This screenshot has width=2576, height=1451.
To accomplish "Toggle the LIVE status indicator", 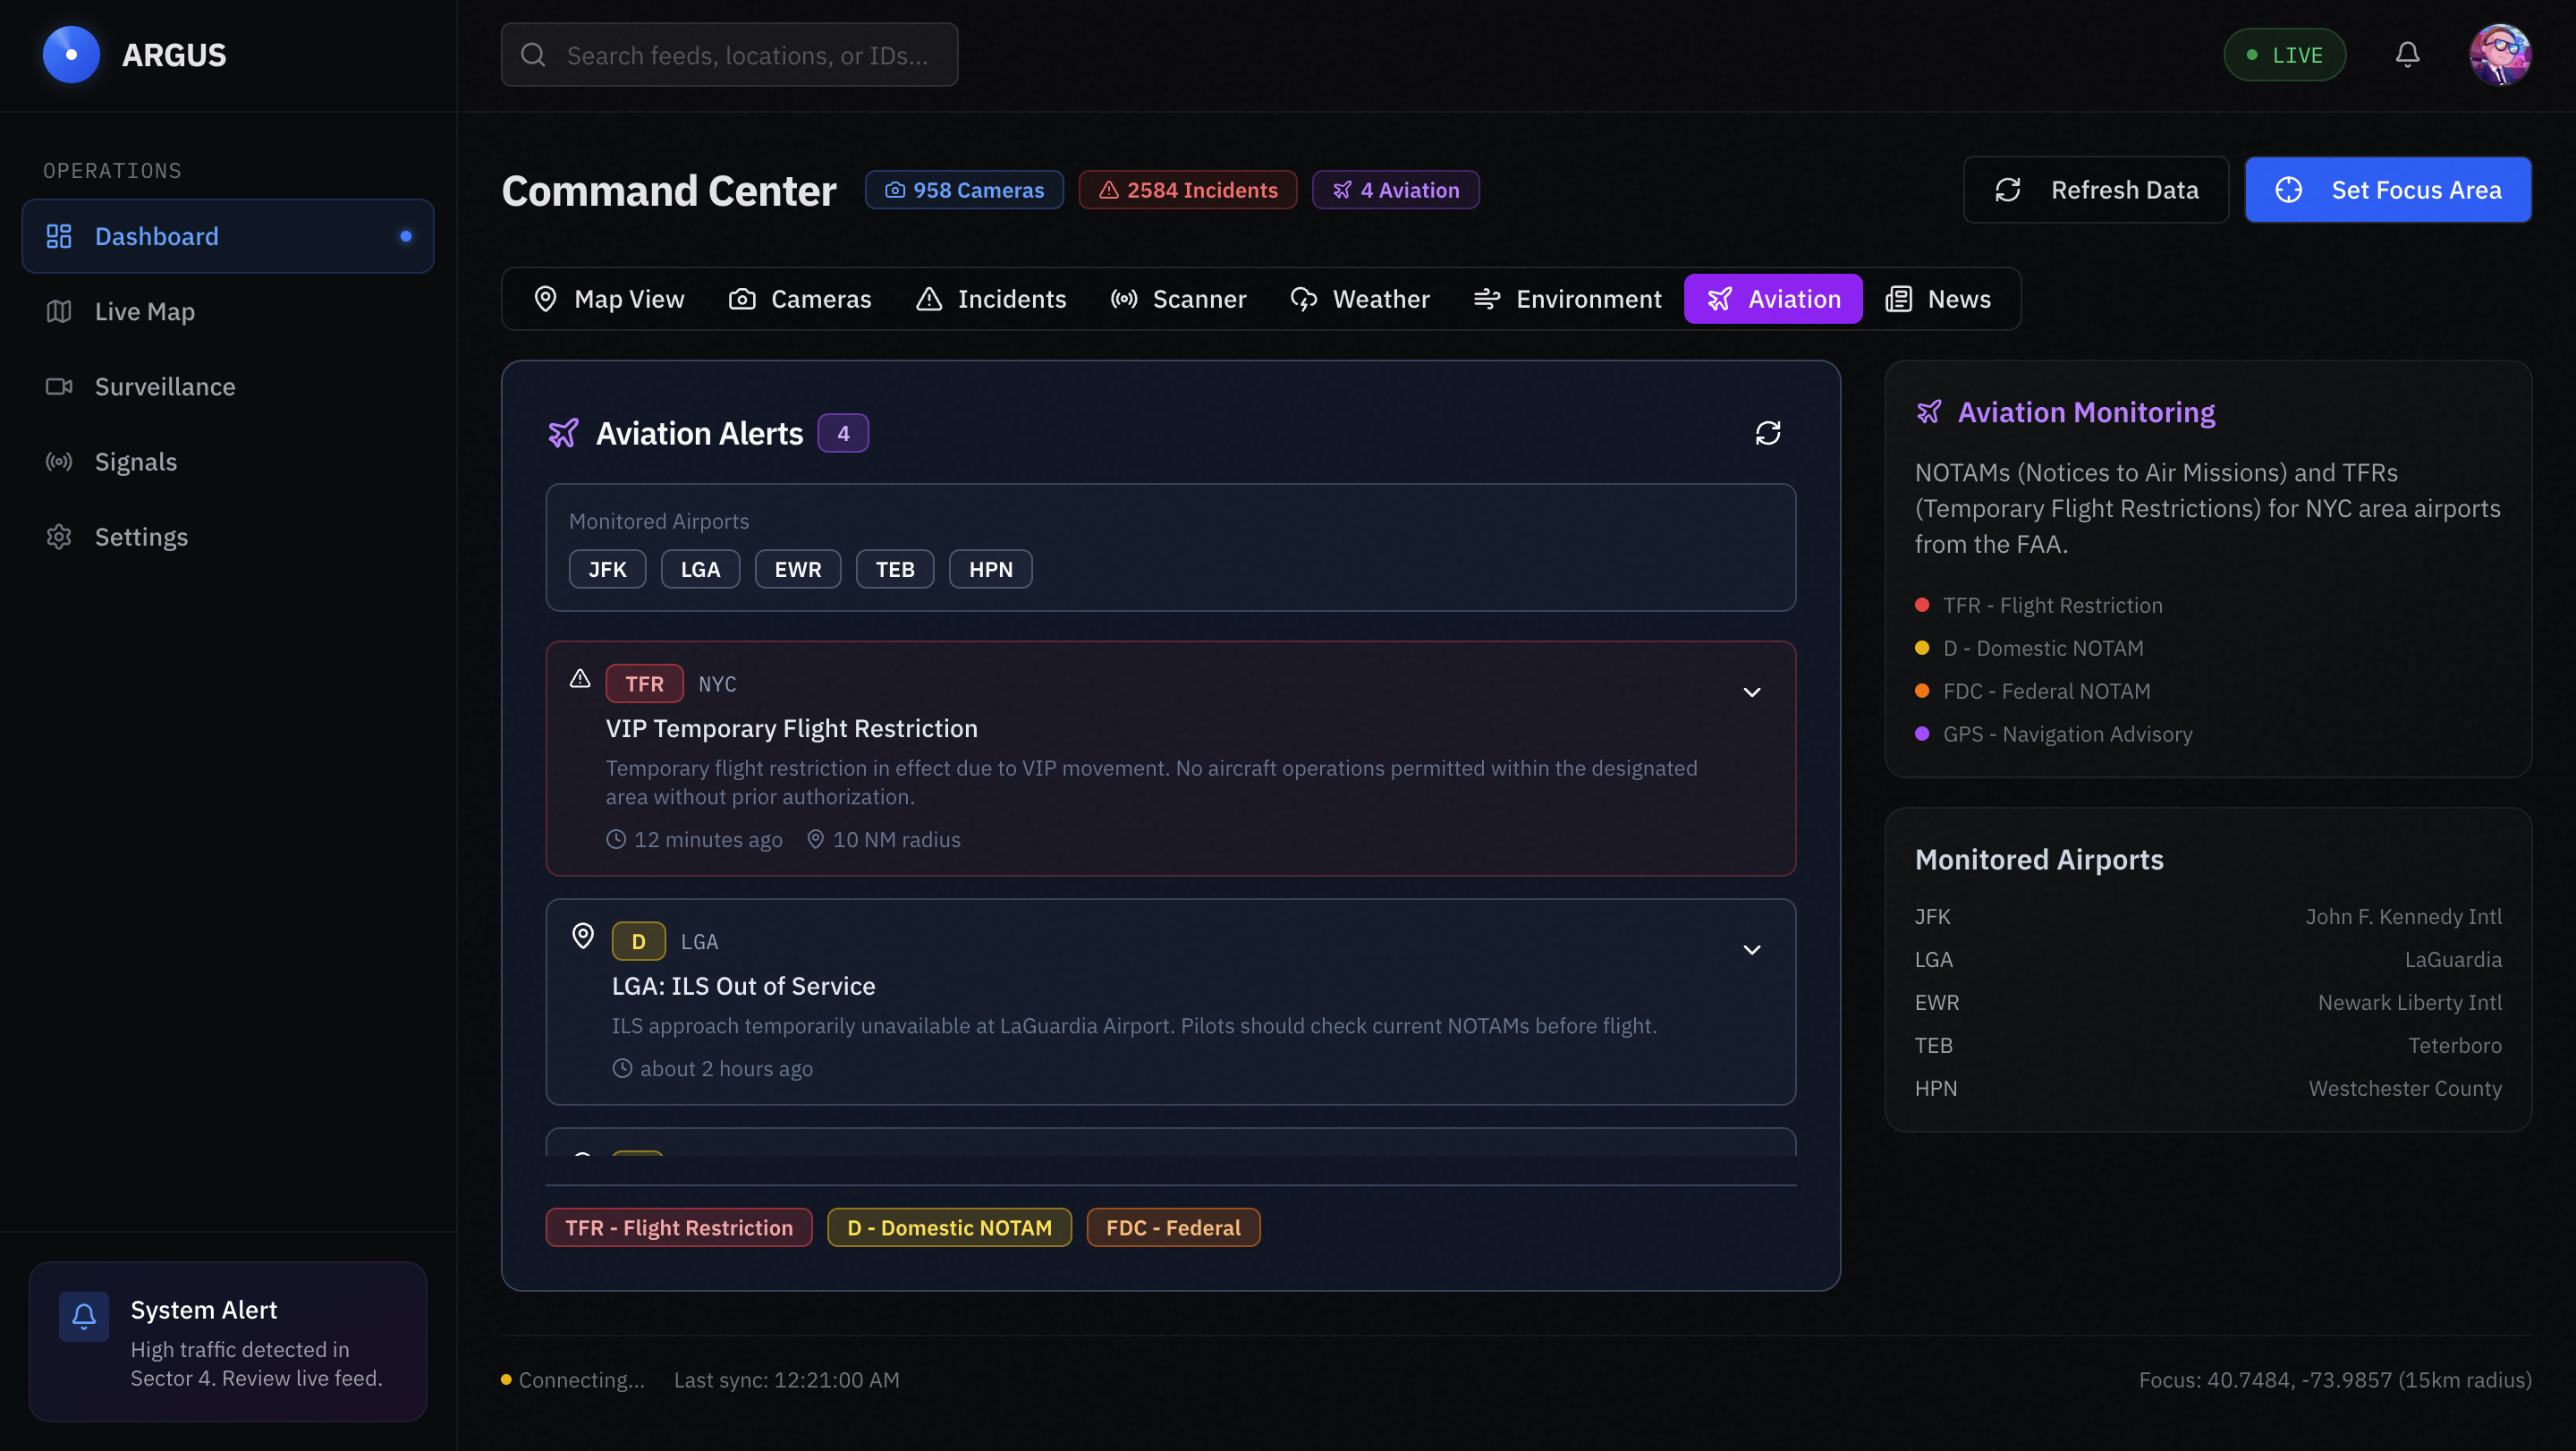I will point(2284,55).
